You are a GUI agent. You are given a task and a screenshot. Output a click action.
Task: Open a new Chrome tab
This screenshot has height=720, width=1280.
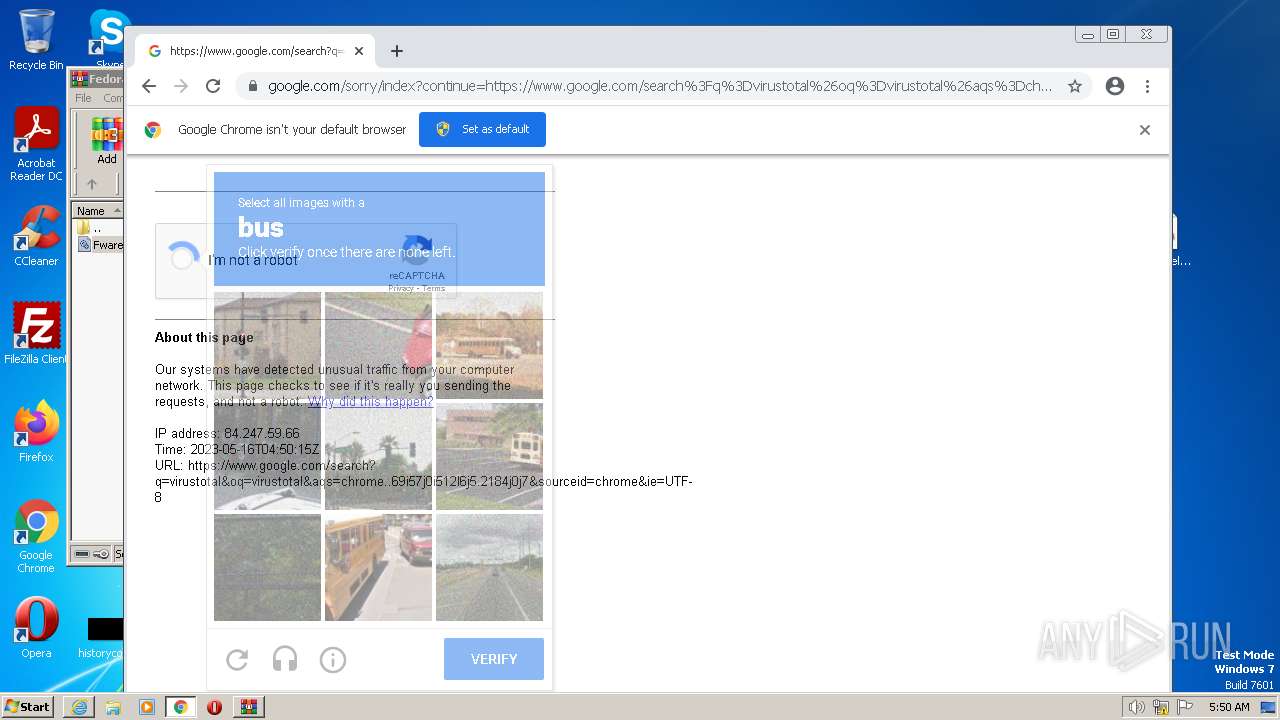tap(397, 51)
